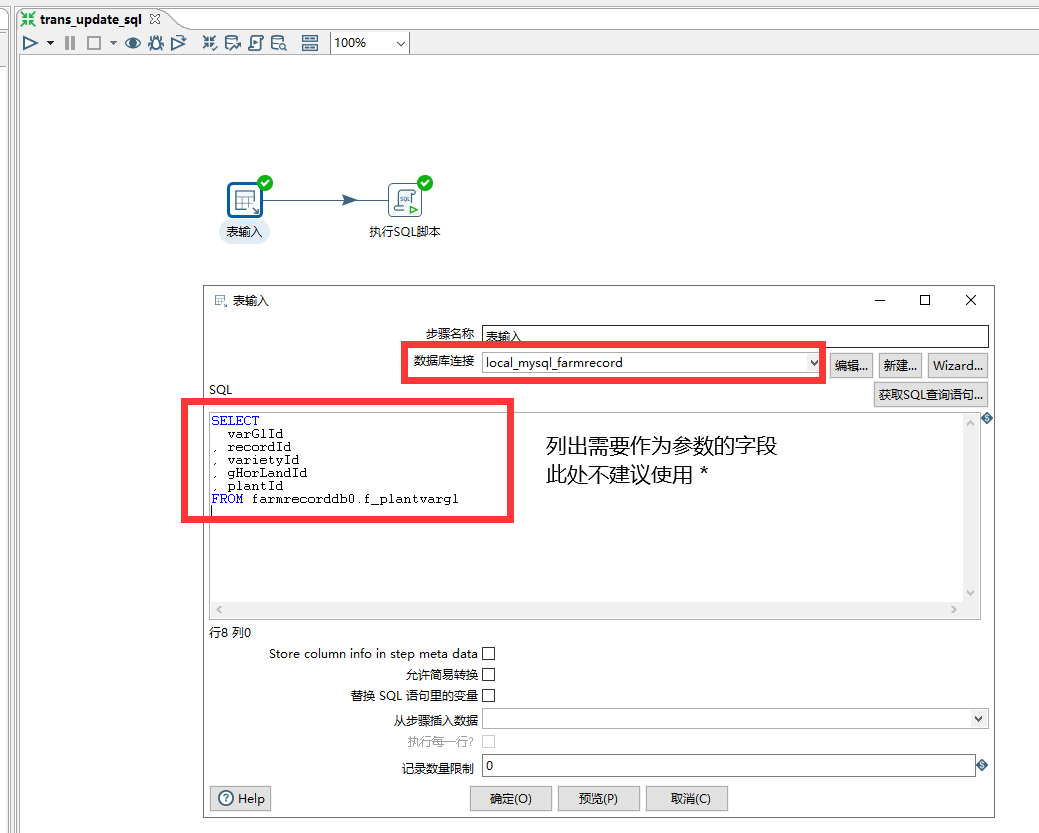The width and height of the screenshot is (1039, 833).
Task: Run an impact analysis on the database
Action: pyautogui.click(x=231, y=42)
